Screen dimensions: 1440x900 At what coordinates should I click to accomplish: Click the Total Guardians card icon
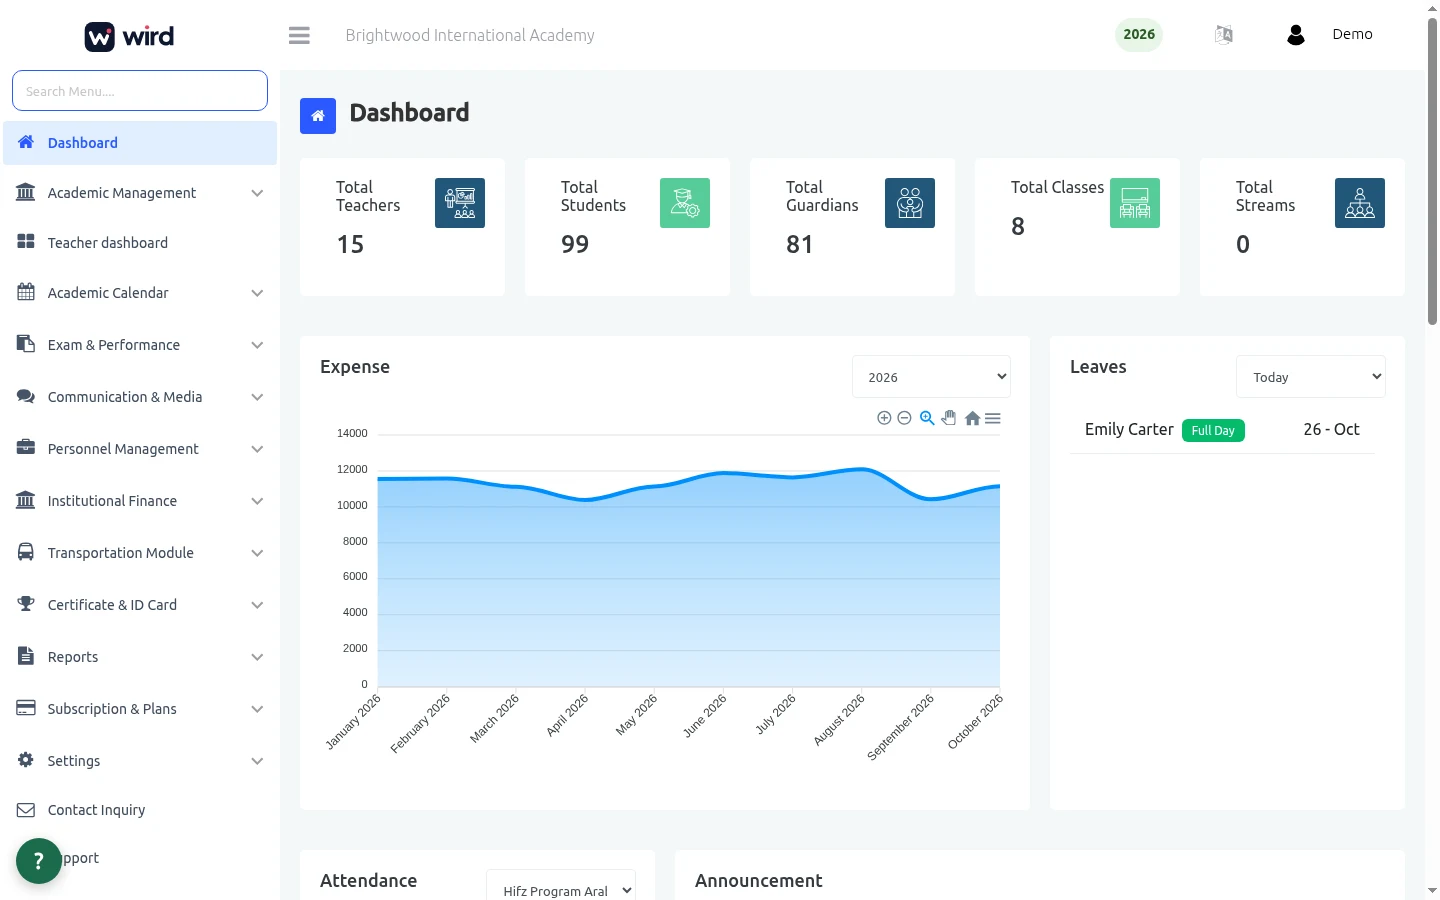910,203
